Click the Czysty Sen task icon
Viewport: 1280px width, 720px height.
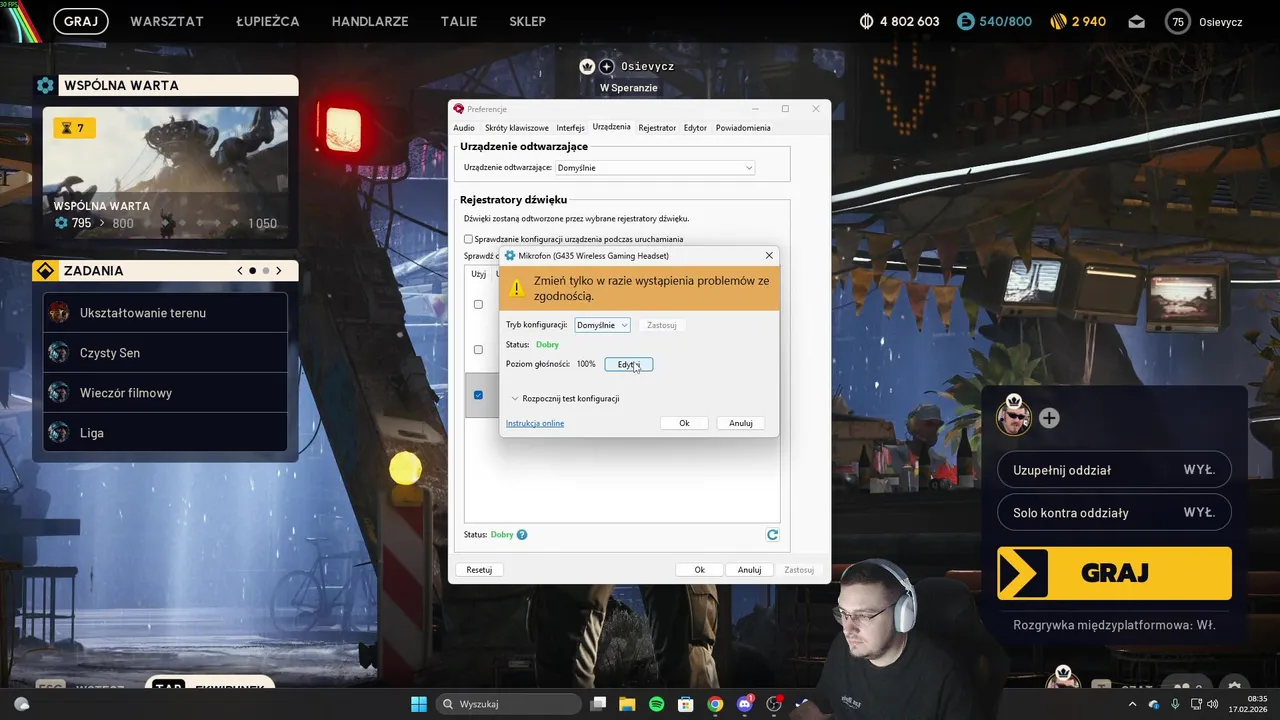point(59,353)
